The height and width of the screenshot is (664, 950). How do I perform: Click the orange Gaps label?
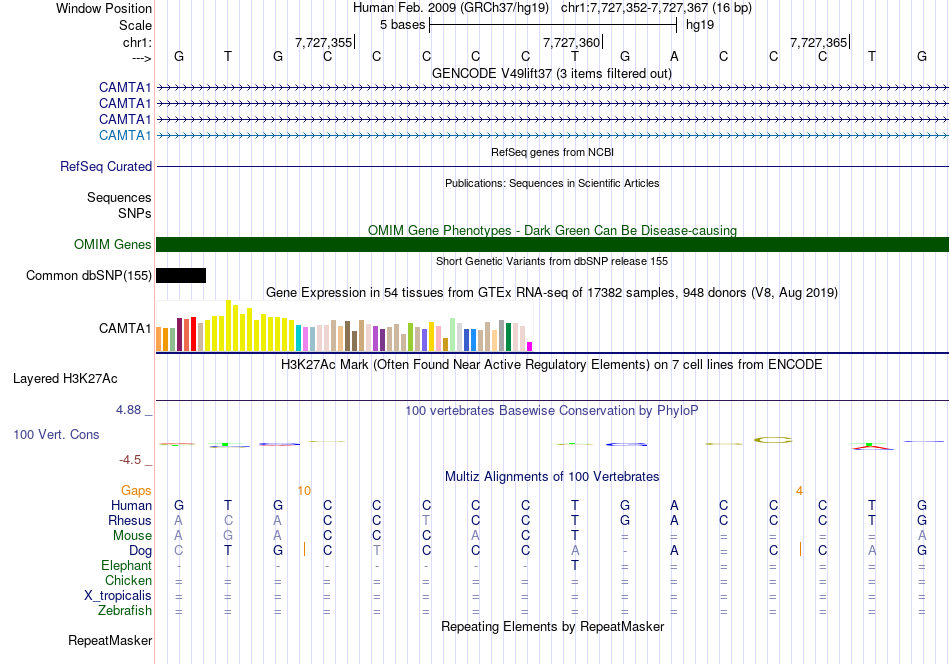[x=136, y=490]
